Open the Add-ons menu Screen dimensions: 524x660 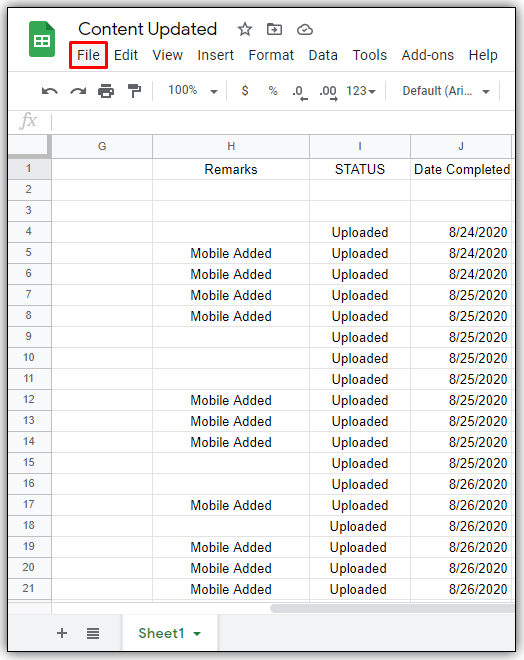428,55
